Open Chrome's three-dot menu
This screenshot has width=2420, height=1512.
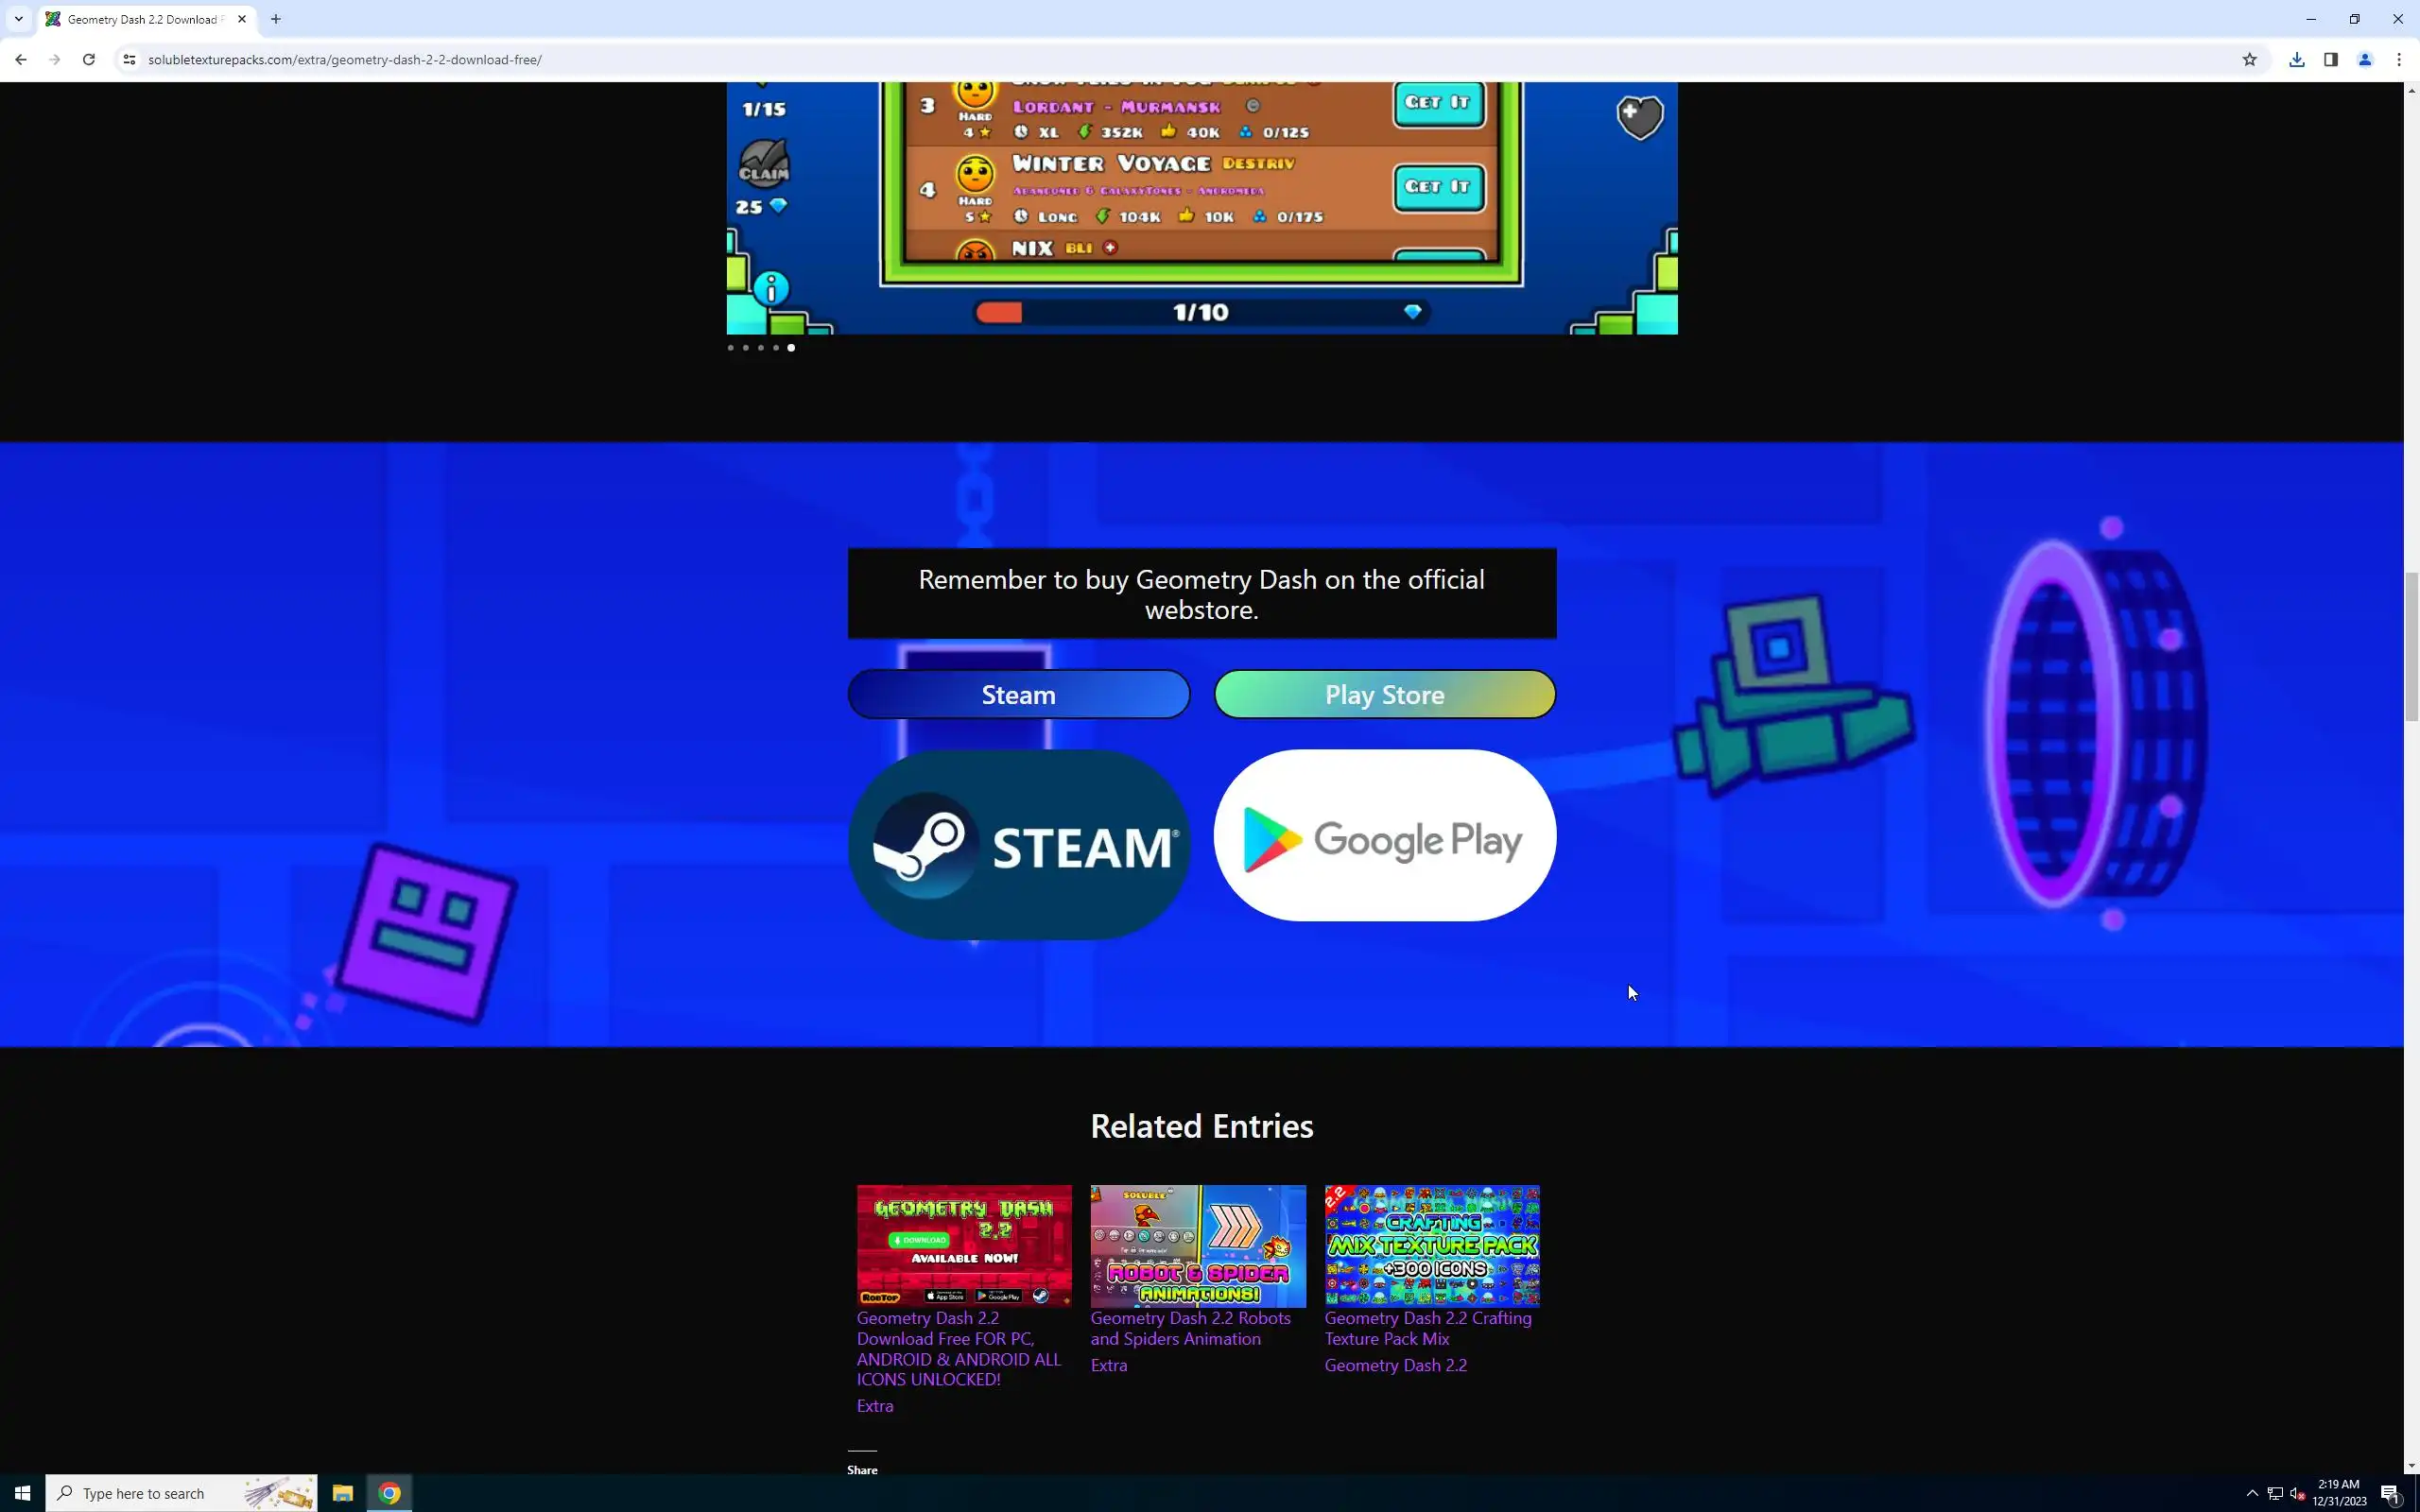(2399, 60)
